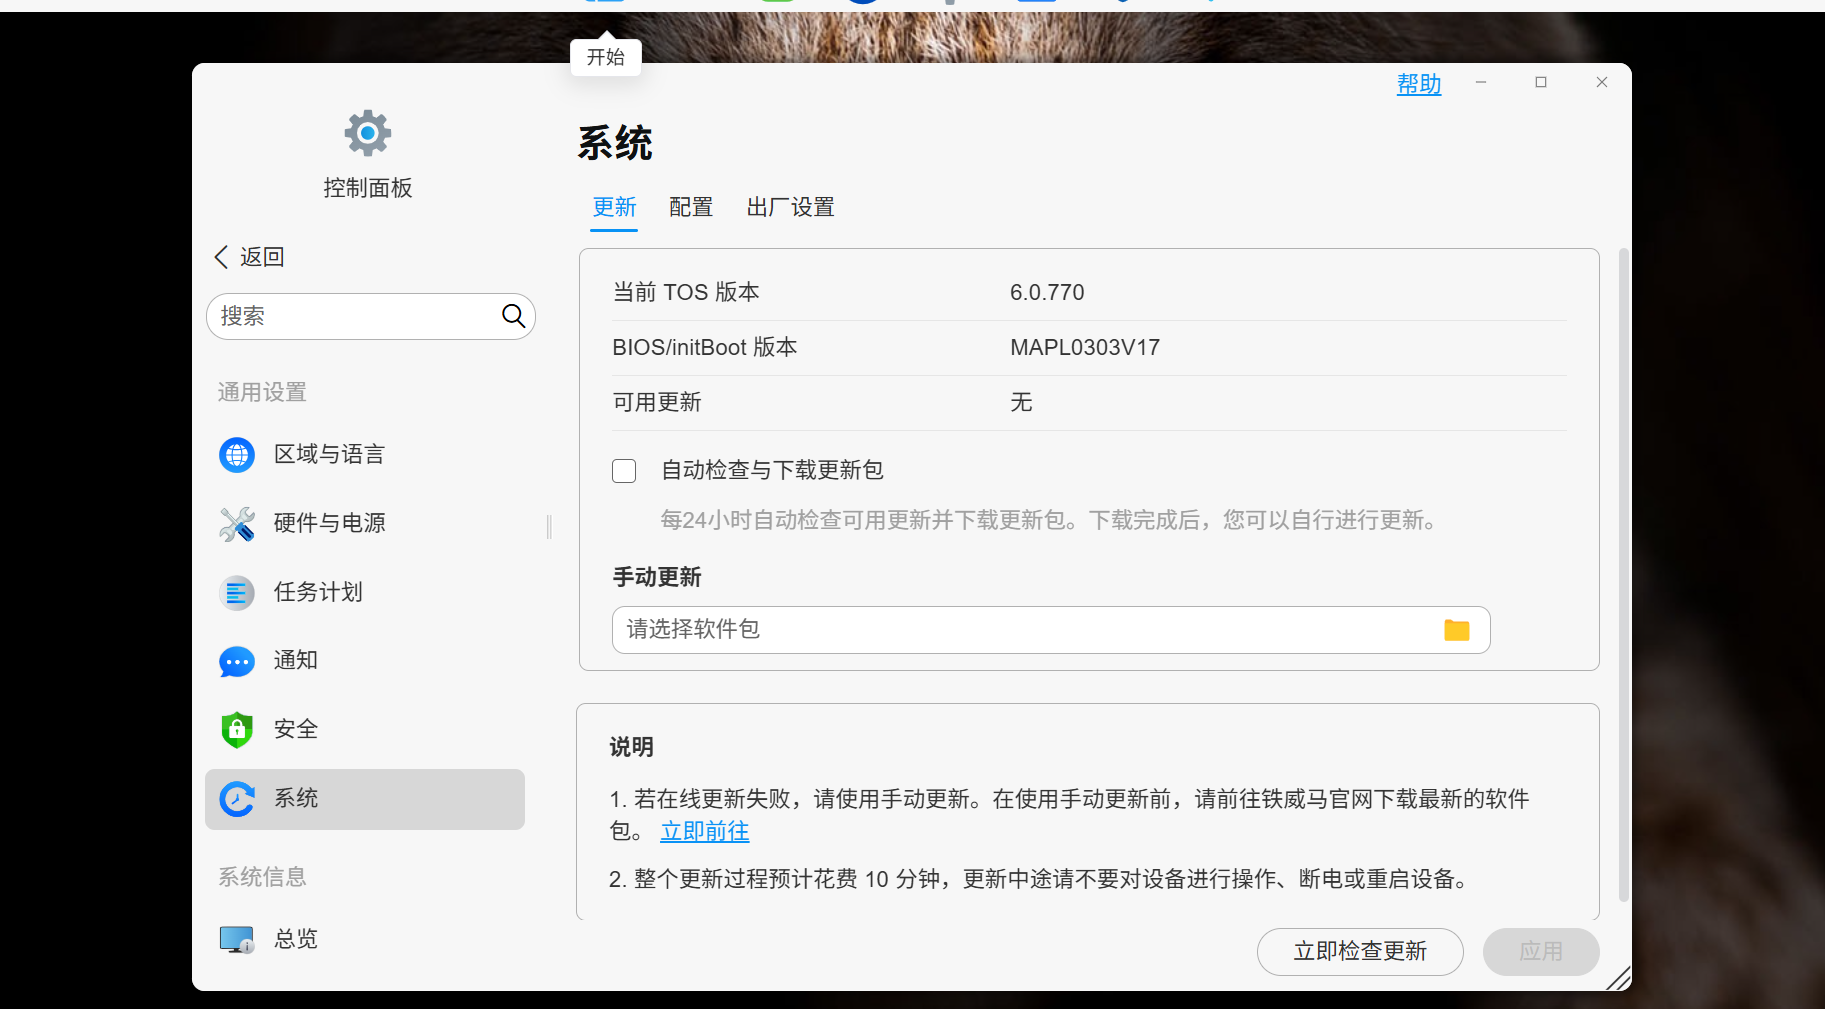Click the 应用 button
This screenshot has height=1009, width=1825.
tap(1541, 951)
